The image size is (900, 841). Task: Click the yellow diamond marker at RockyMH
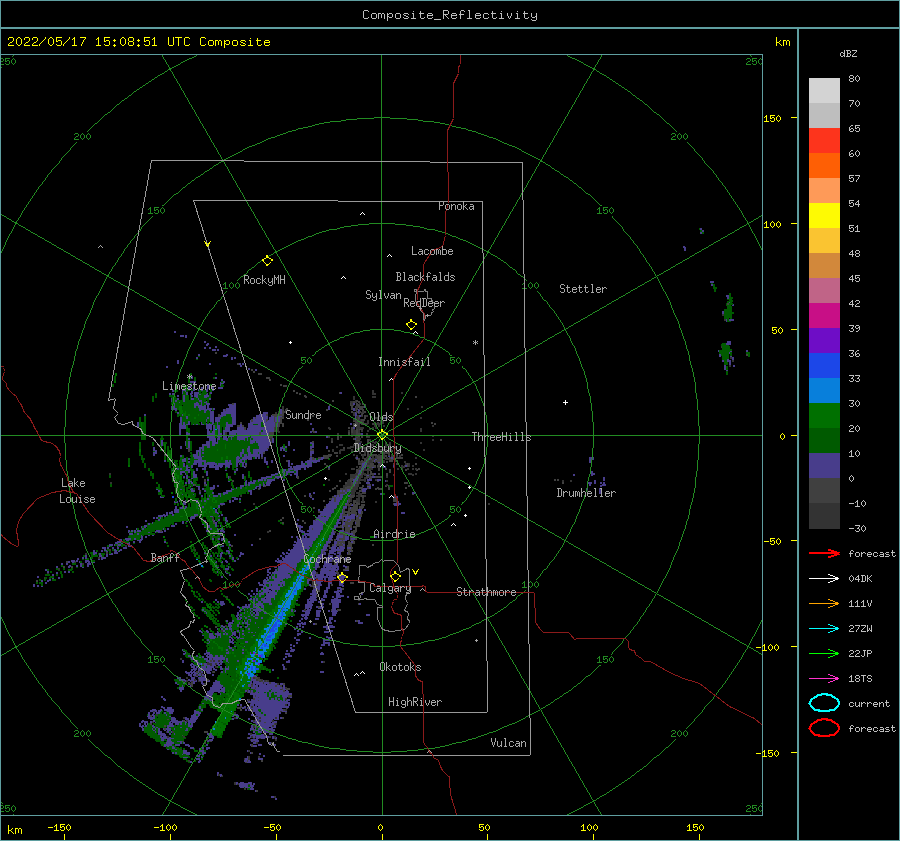click(x=267, y=261)
